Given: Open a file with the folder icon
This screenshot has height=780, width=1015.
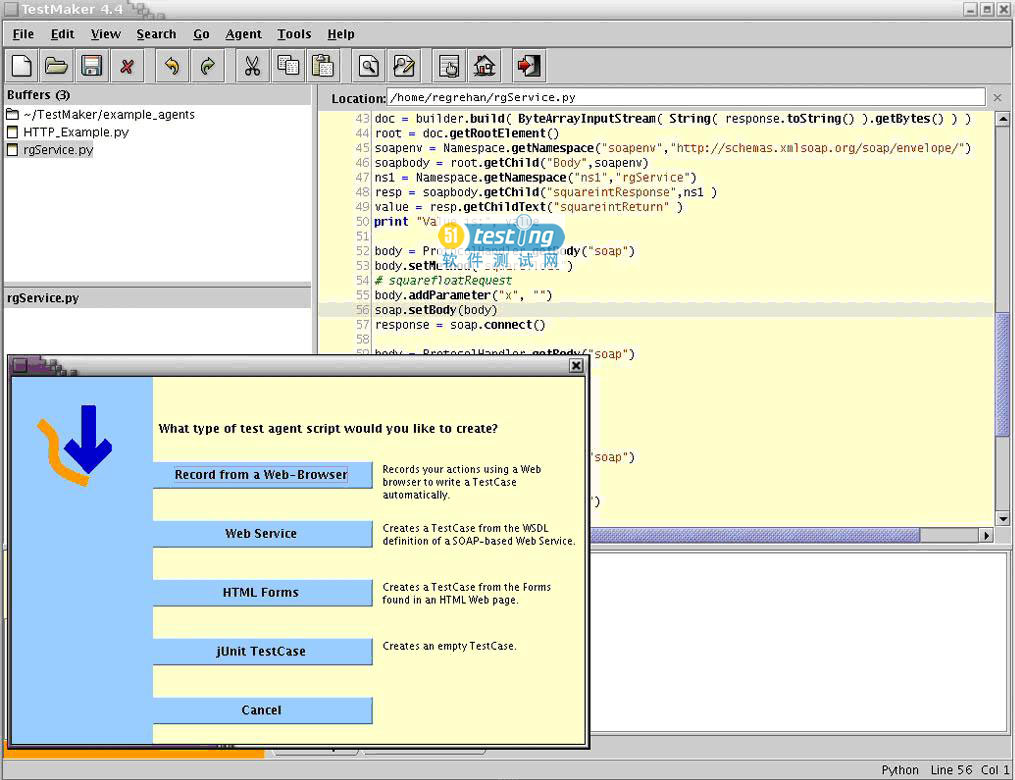Looking at the screenshot, I should click(x=56, y=65).
